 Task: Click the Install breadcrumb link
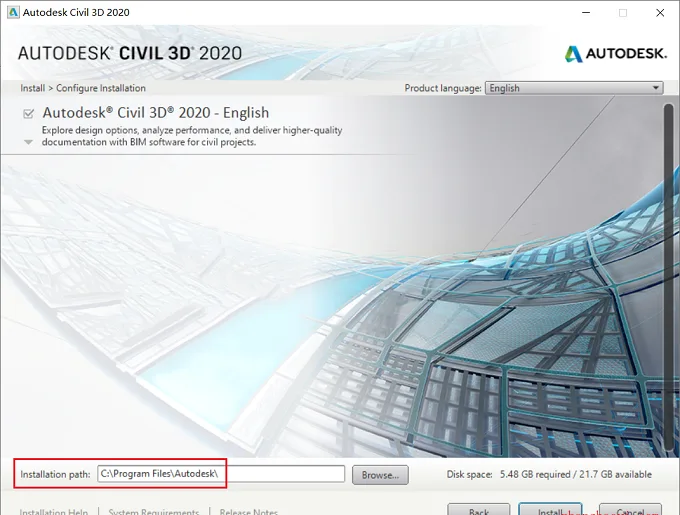(x=33, y=88)
